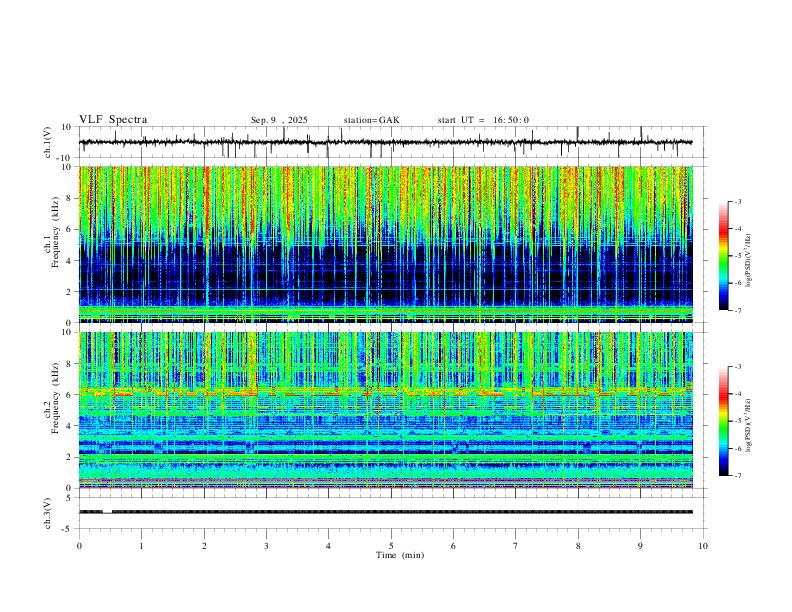Select the "ch.3(V)" axis label
The width and height of the screenshot is (792, 612).
48,513
